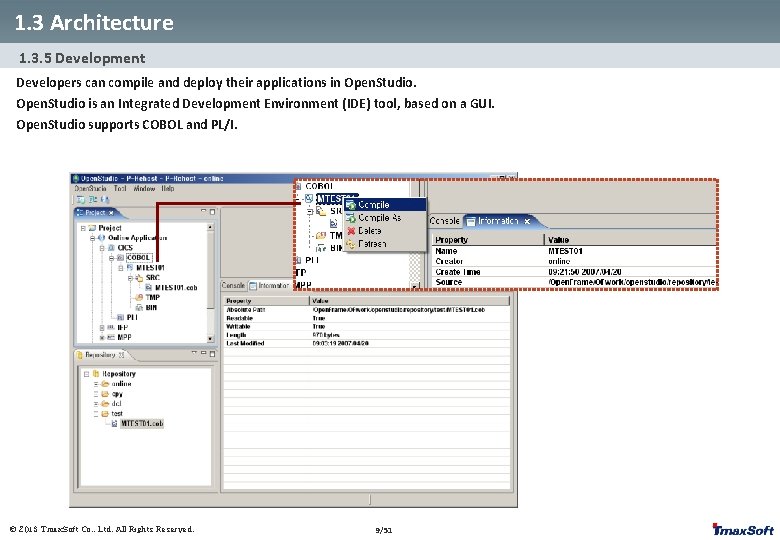Click the Source row in the callout table

575,282
